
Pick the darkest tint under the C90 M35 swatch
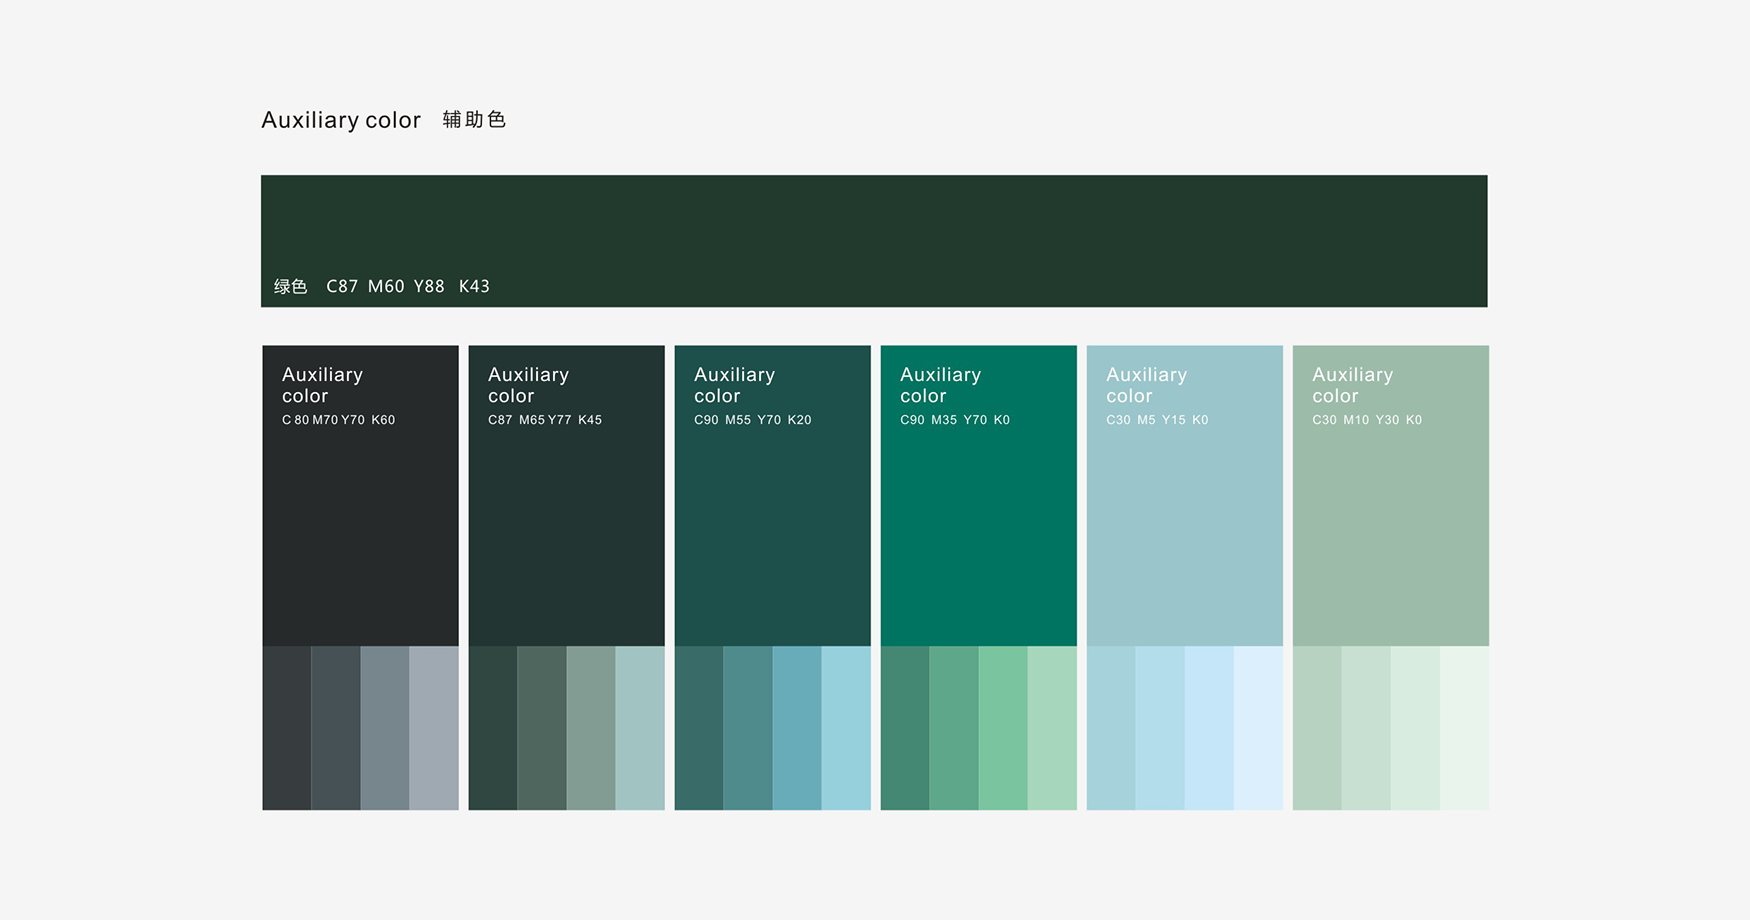click(905, 728)
